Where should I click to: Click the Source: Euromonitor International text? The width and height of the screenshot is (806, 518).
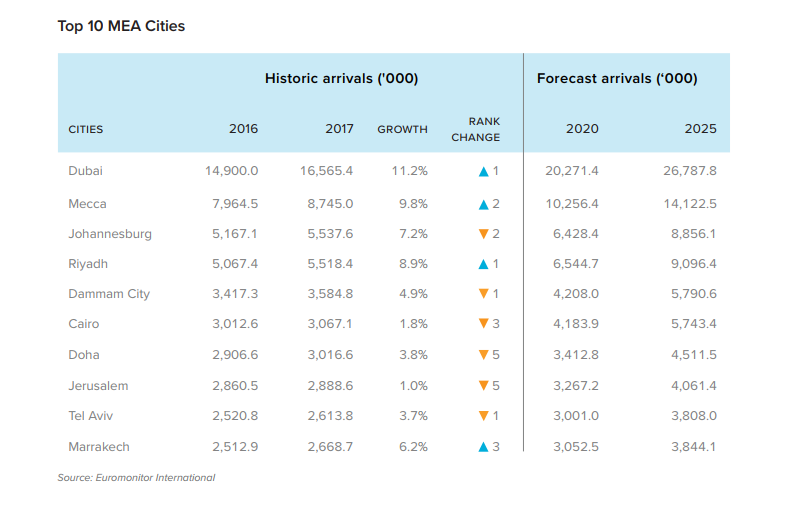click(136, 477)
